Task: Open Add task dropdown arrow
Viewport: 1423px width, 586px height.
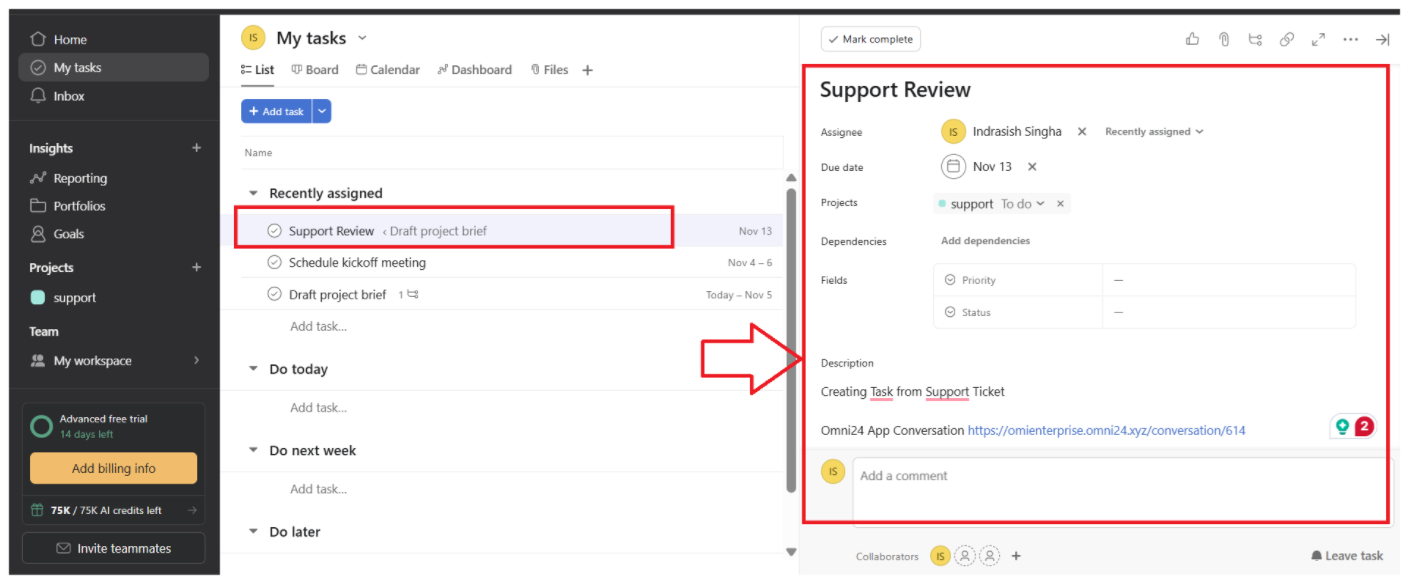Action: tap(322, 111)
